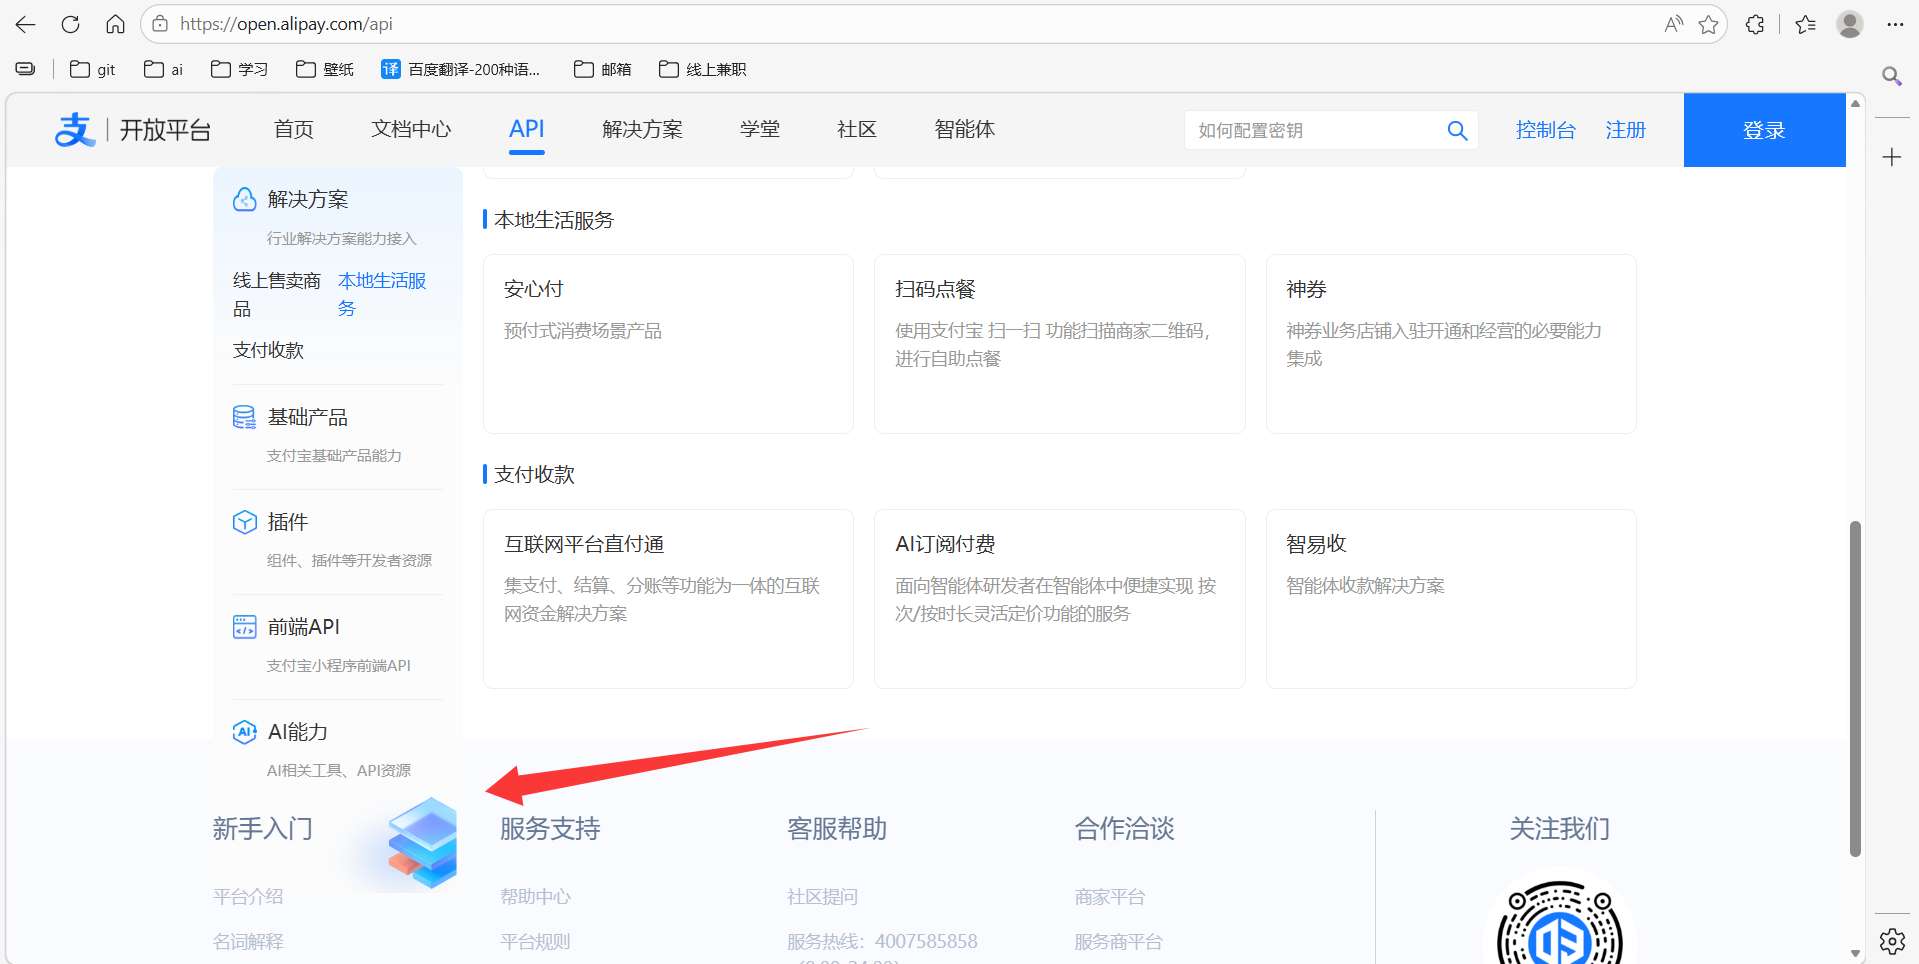The width and height of the screenshot is (1919, 964).
Task: Open the favorites list icon
Action: tap(1805, 24)
